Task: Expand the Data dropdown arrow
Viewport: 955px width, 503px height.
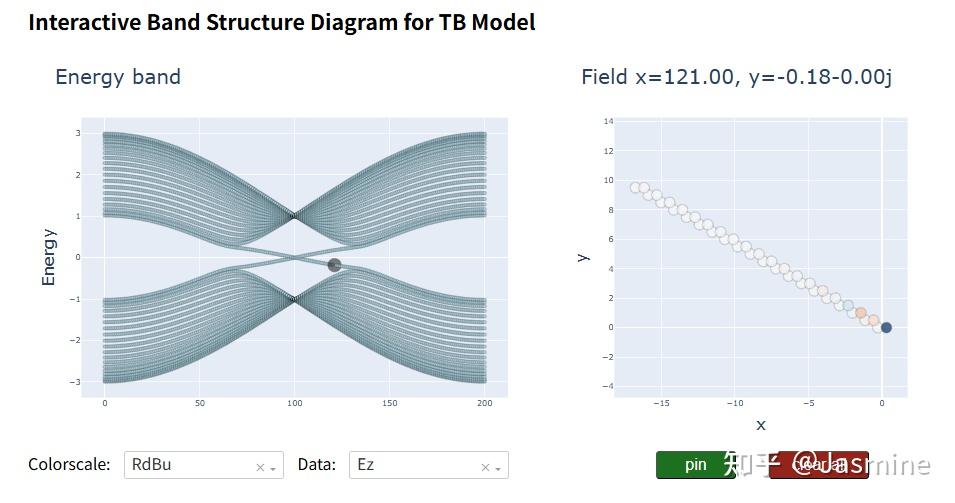Action: click(498, 468)
